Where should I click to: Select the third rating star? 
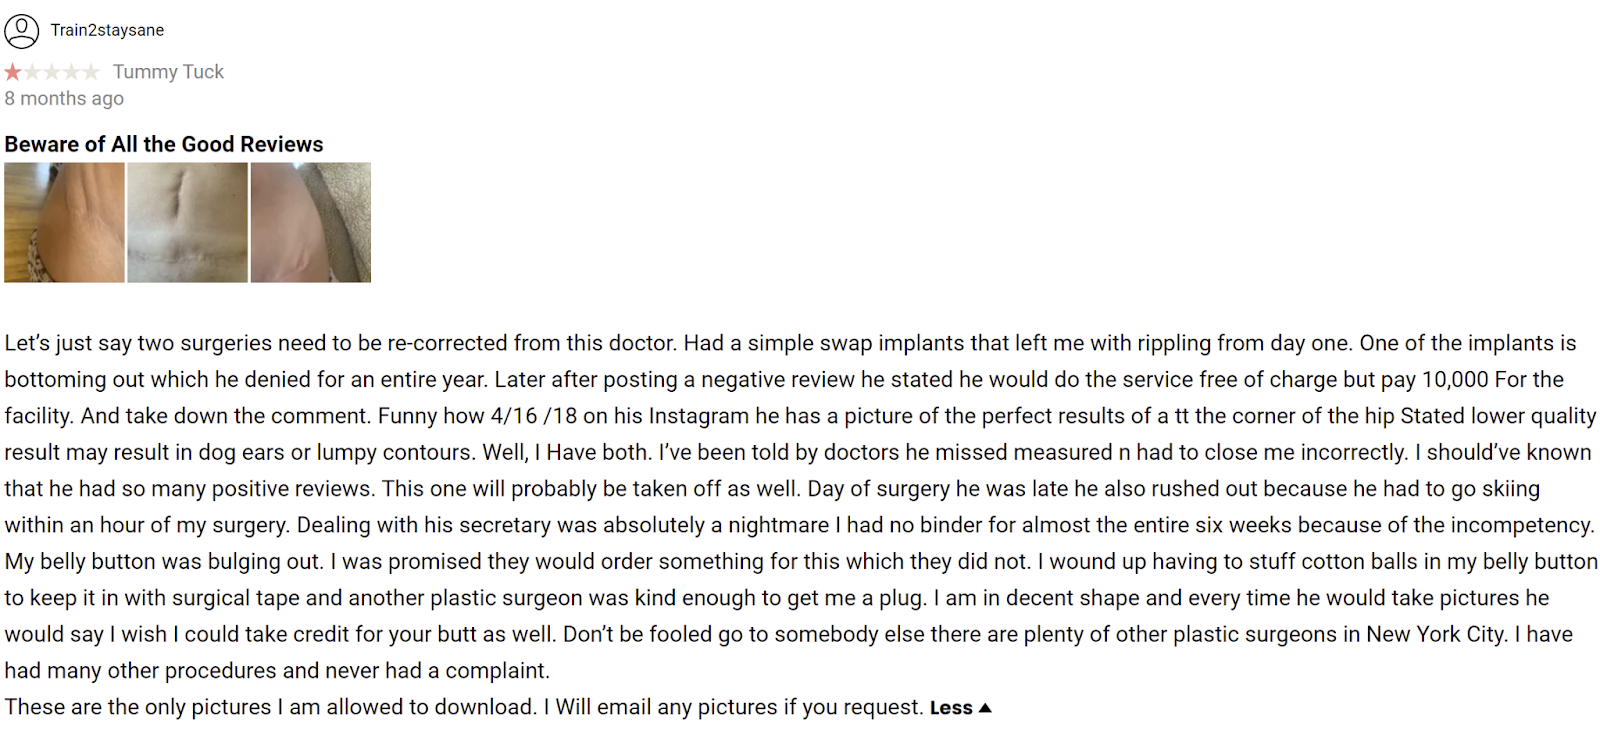click(52, 72)
